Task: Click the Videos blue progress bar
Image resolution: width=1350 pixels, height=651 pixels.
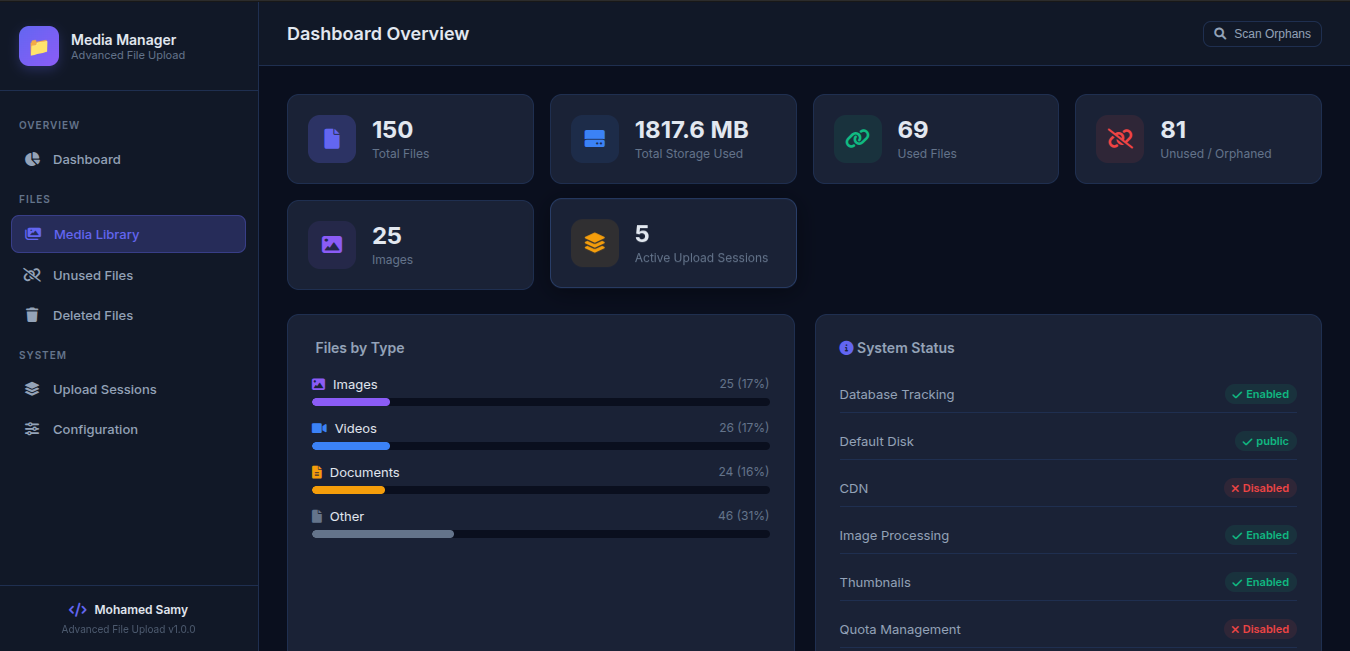Action: pos(351,446)
